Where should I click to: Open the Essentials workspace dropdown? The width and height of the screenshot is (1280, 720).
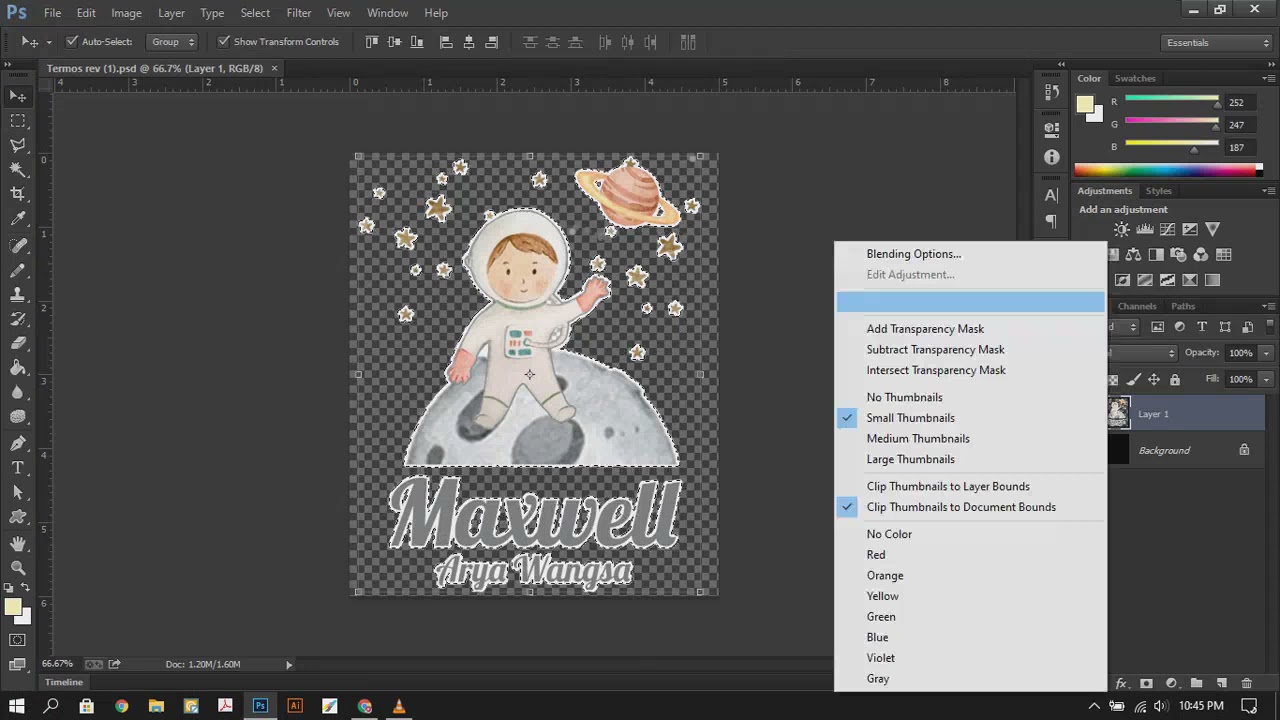click(x=1217, y=42)
